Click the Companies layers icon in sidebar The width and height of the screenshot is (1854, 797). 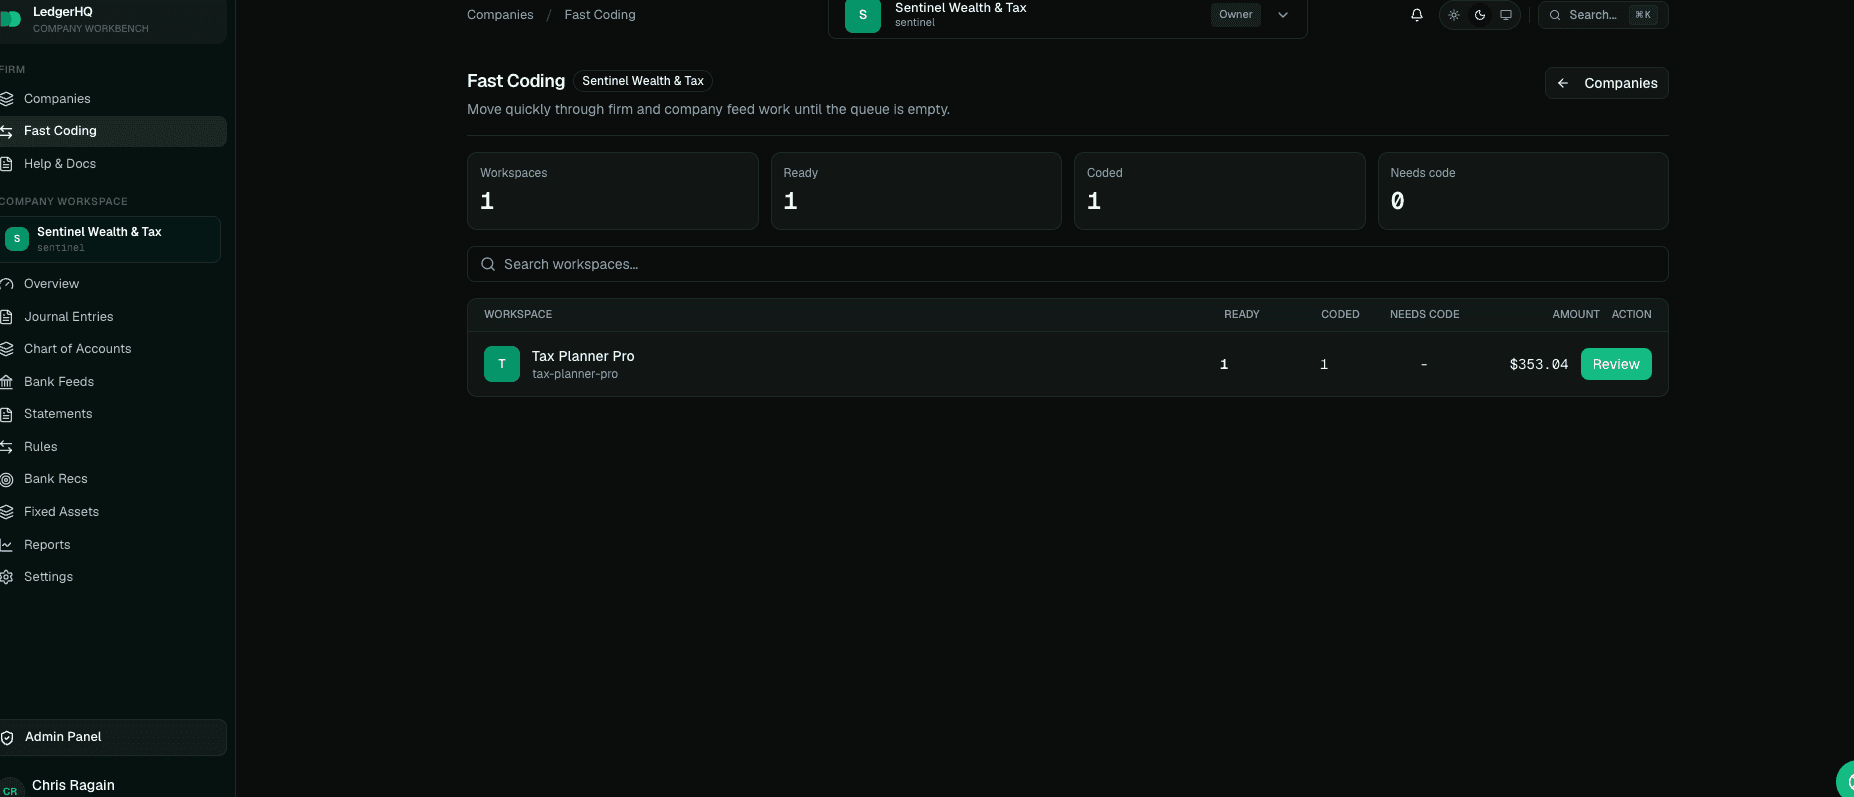(6, 99)
